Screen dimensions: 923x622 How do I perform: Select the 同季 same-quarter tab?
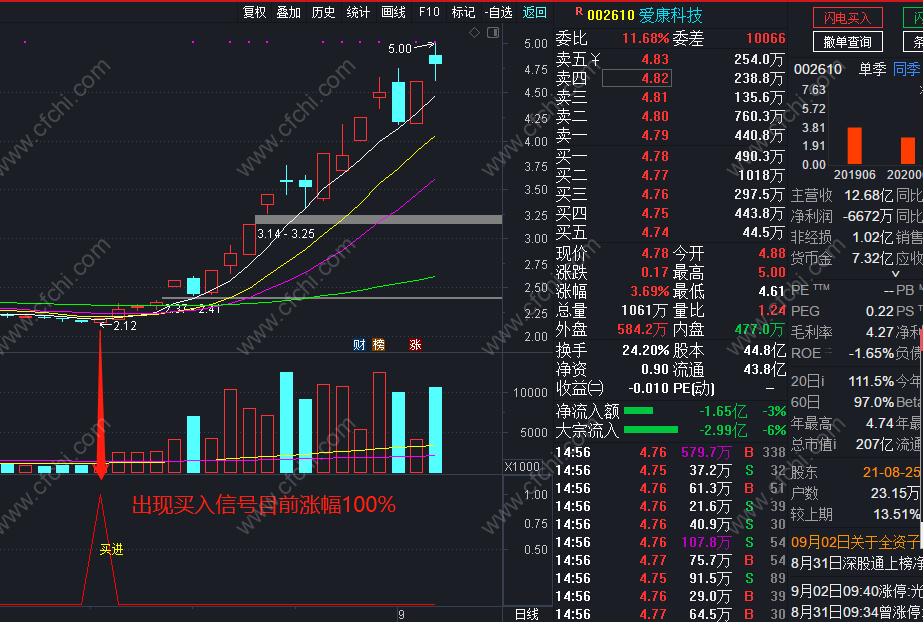pos(907,69)
